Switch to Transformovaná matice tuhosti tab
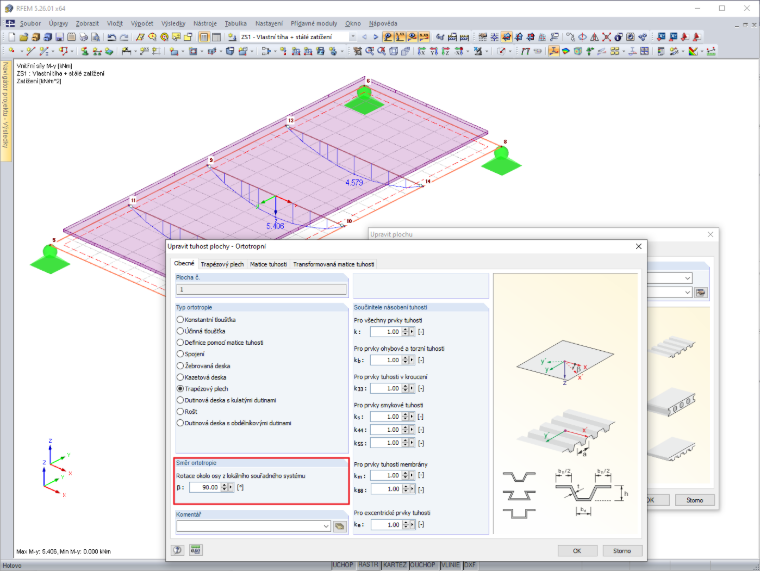This screenshot has width=760, height=571. tap(333, 264)
